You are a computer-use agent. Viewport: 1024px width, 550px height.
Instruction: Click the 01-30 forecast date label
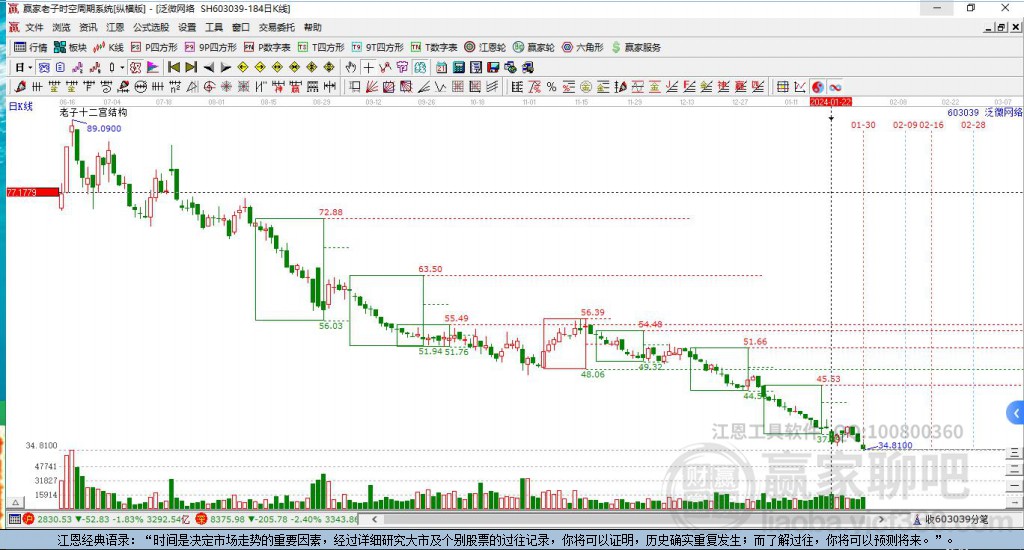click(863, 125)
